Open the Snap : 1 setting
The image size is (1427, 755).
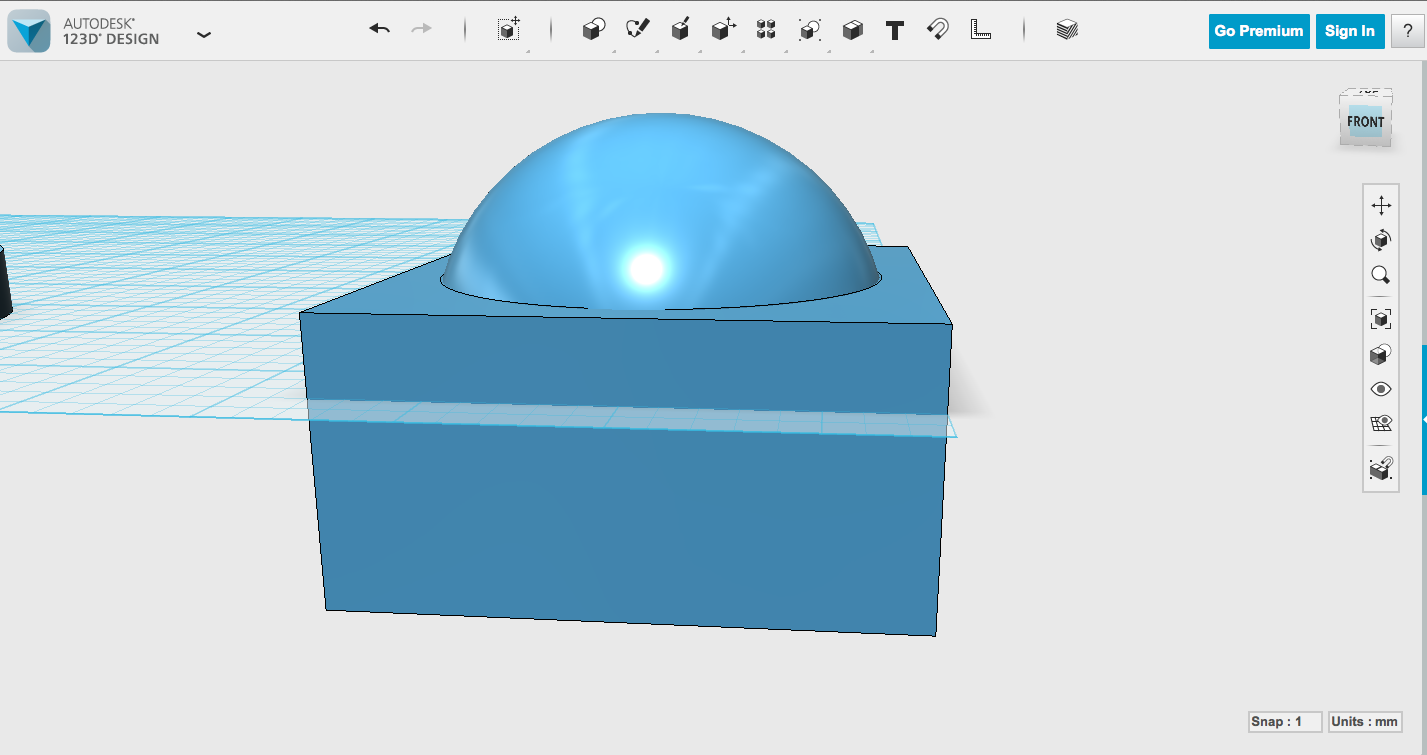coord(1285,721)
